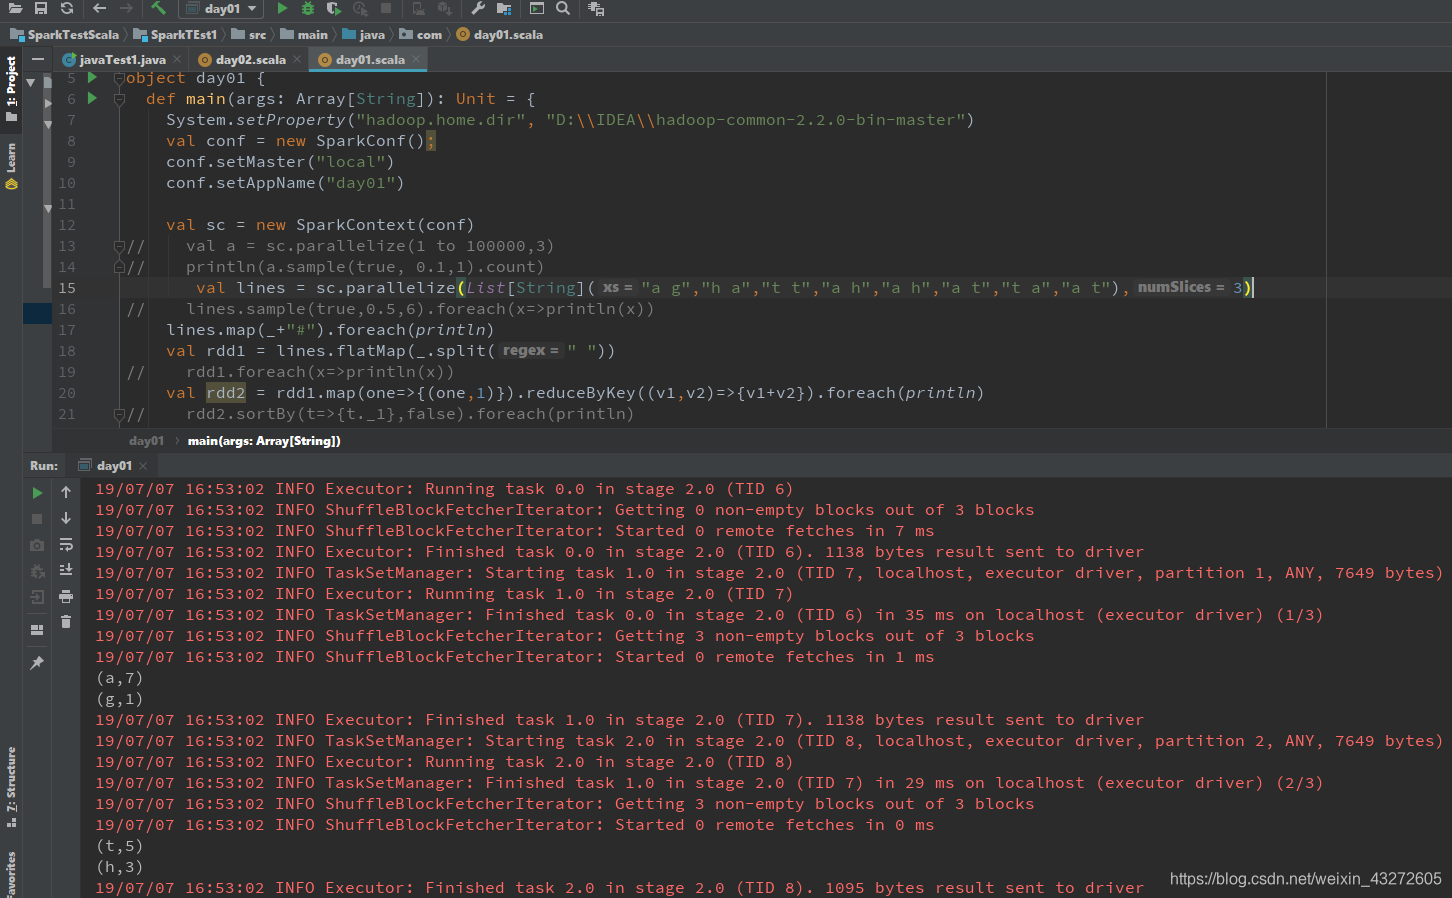The width and height of the screenshot is (1452, 898).
Task: Open Project Structure icon in toolbar
Action: [x=504, y=8]
